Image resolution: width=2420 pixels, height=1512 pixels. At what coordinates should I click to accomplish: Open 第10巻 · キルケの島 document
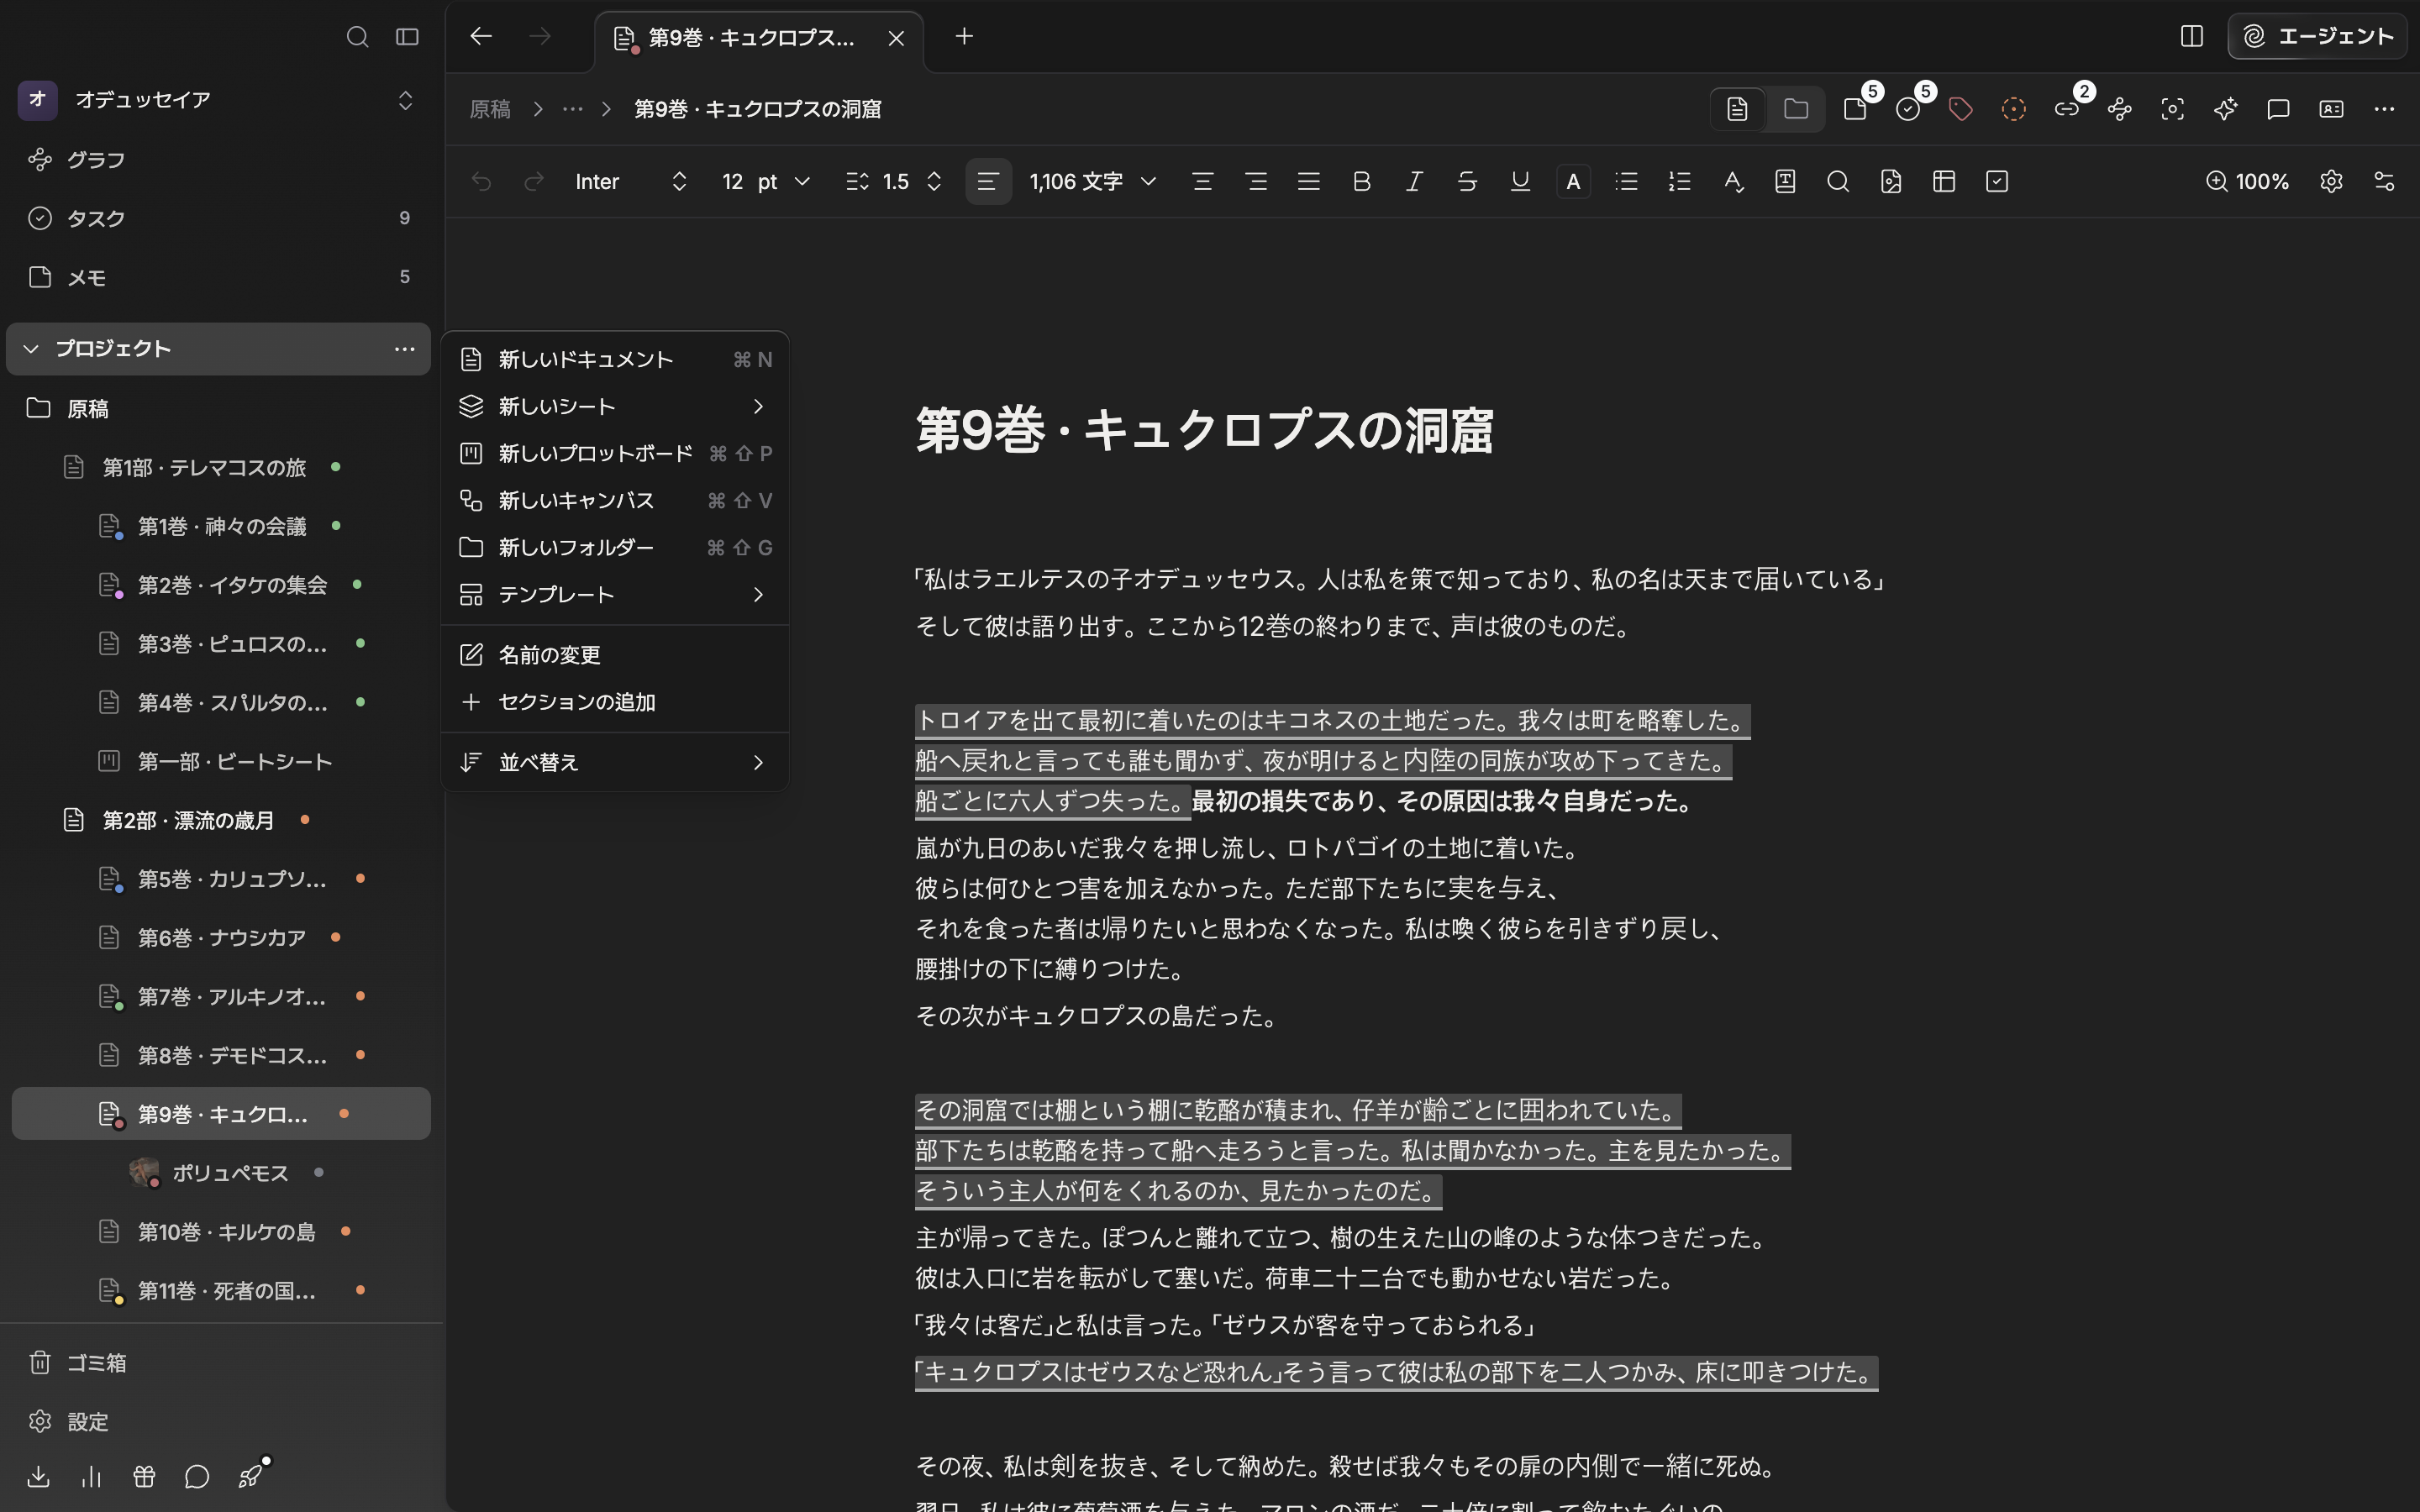(221, 1231)
